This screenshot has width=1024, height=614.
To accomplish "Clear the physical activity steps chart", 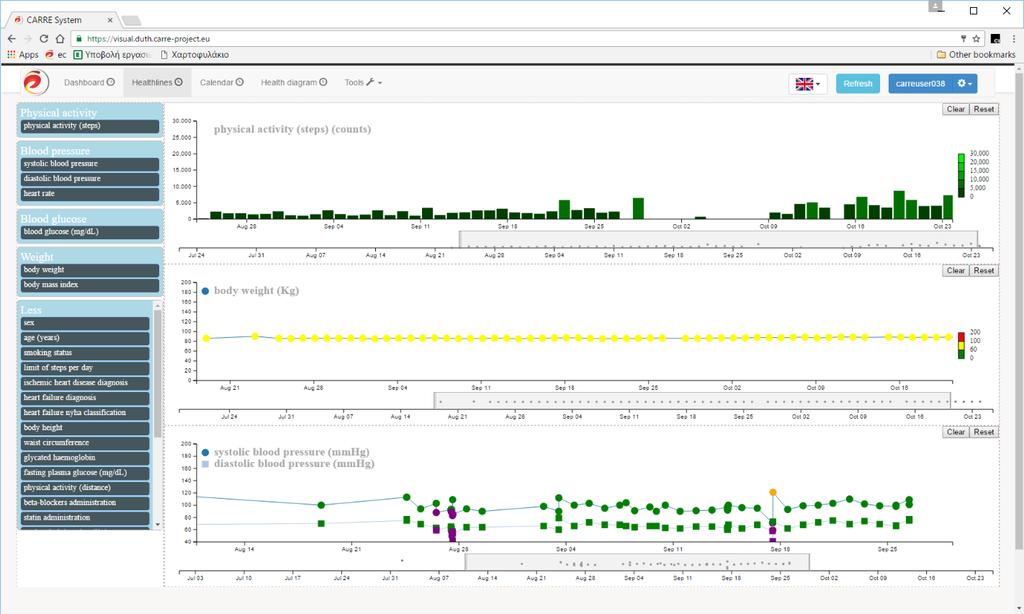I will (x=955, y=109).
